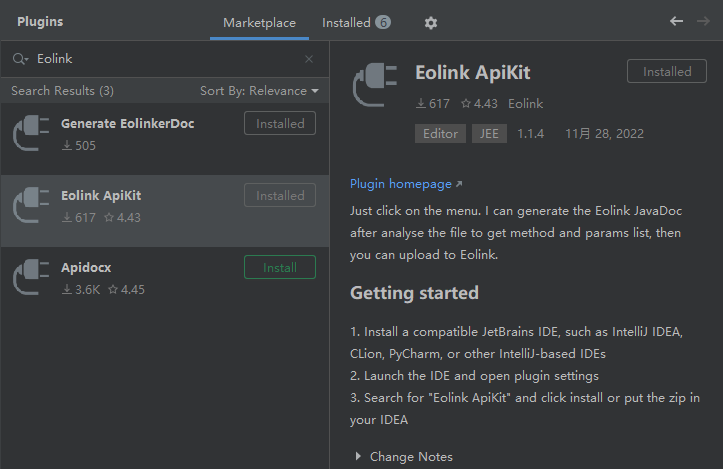
Task: Click the JEE tag
Action: [489, 134]
